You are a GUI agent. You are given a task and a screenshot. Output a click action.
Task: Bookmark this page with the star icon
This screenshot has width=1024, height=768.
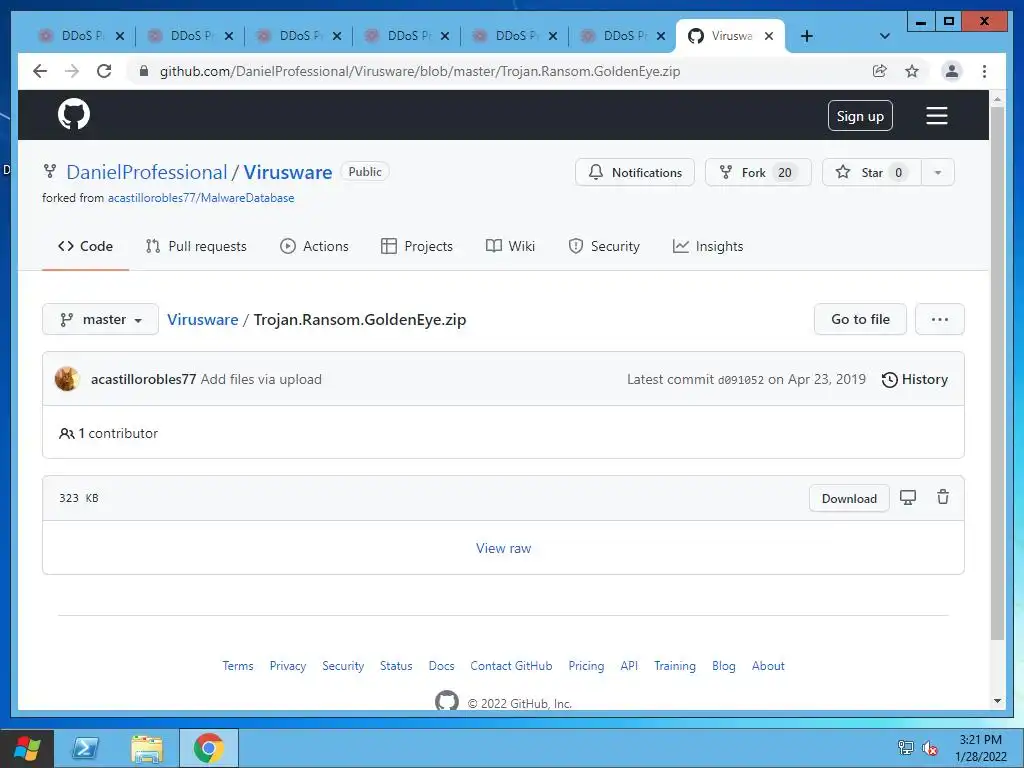[912, 71]
